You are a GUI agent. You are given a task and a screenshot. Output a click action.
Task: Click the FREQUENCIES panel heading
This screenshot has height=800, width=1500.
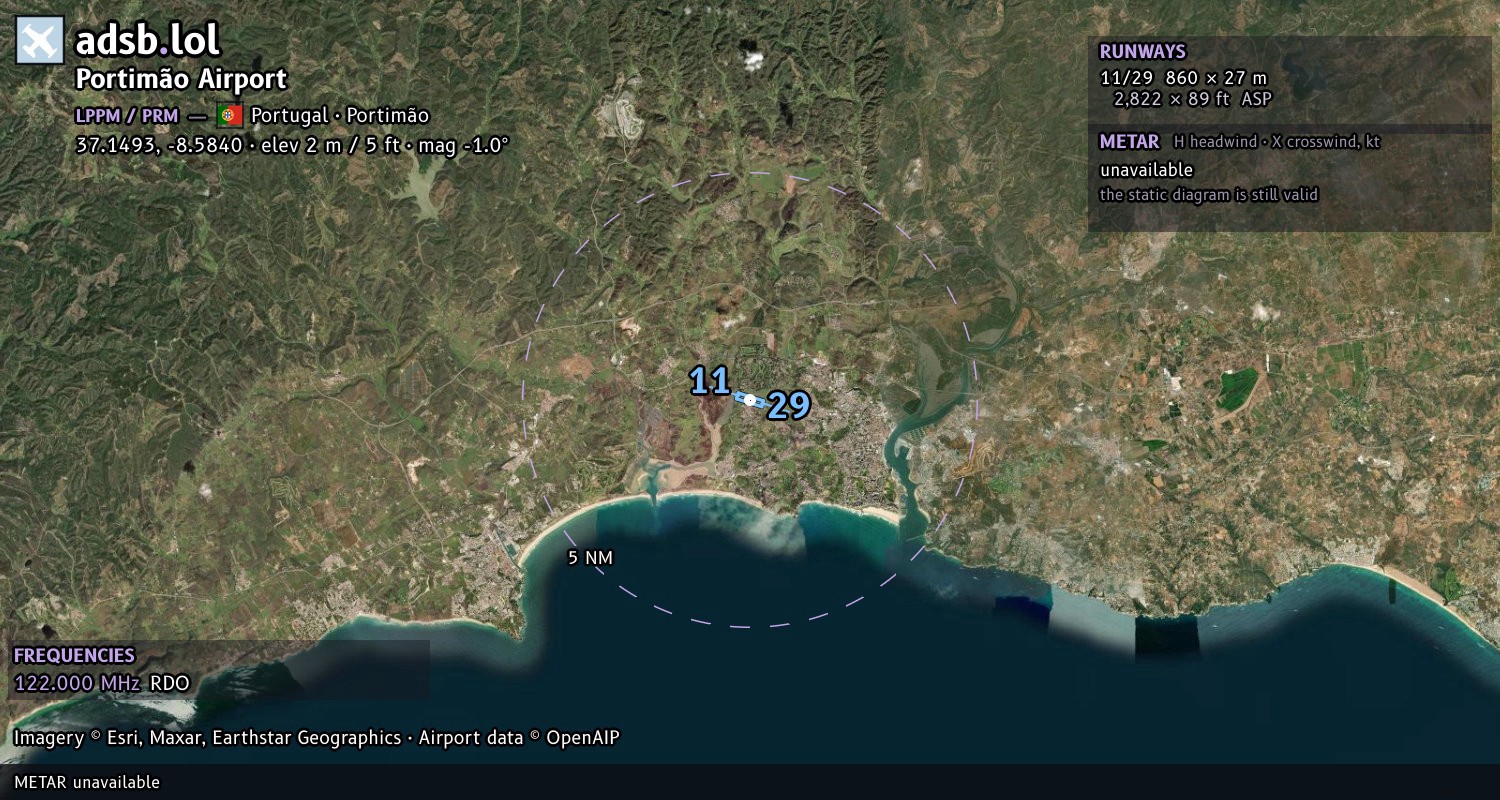coord(74,656)
